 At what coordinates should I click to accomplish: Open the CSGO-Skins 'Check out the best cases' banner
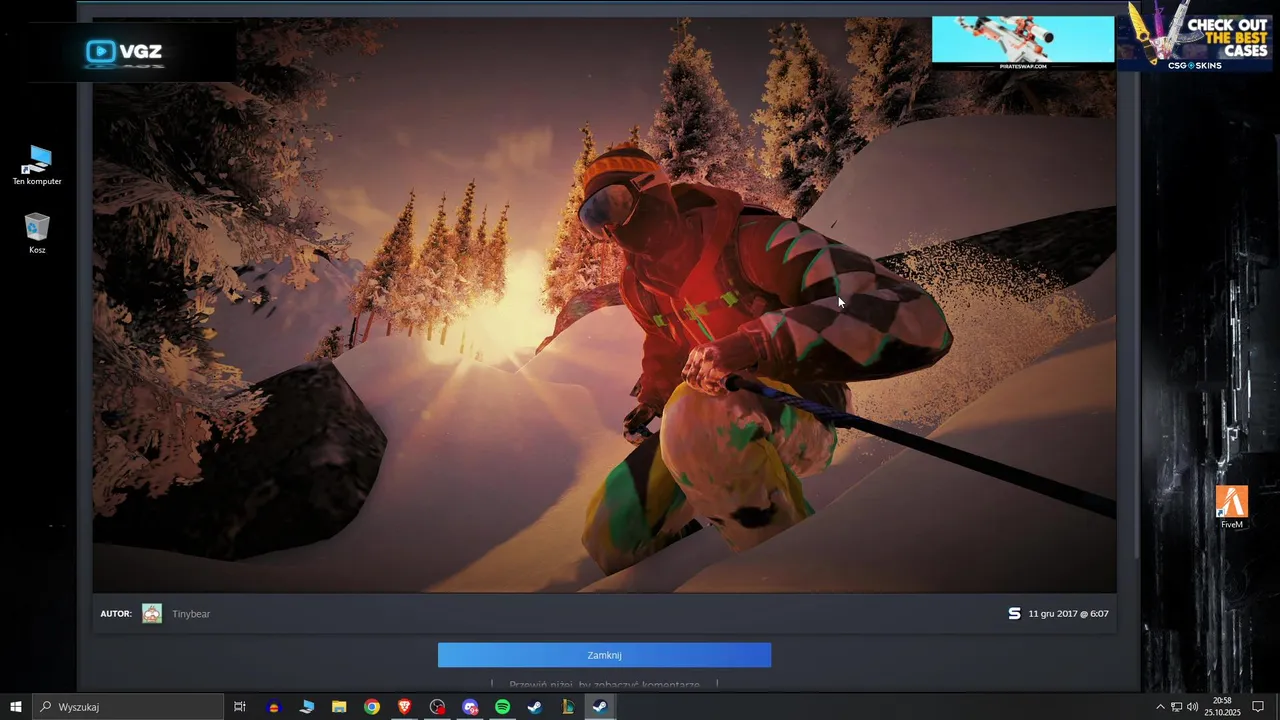[1198, 36]
